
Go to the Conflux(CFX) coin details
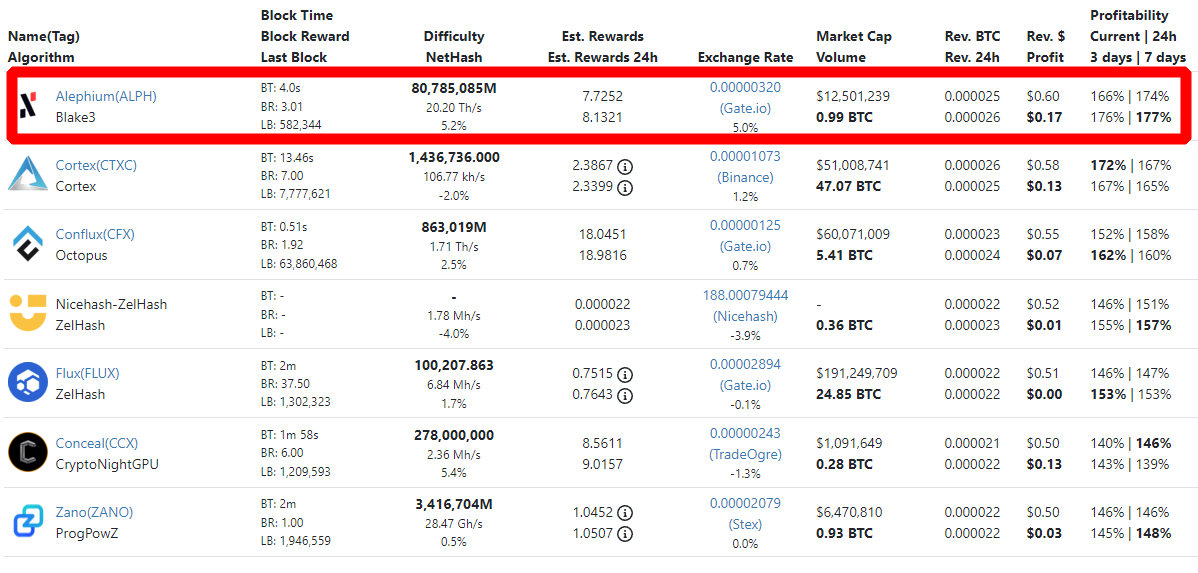[95, 234]
